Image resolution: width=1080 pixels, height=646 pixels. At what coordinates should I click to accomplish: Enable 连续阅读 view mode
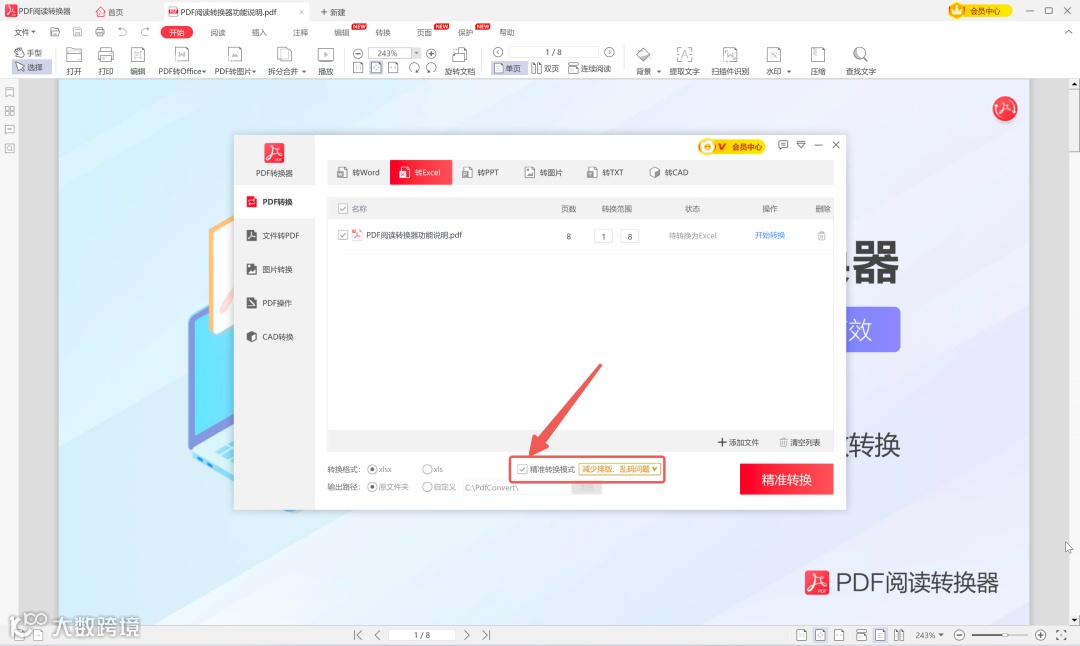(590, 68)
